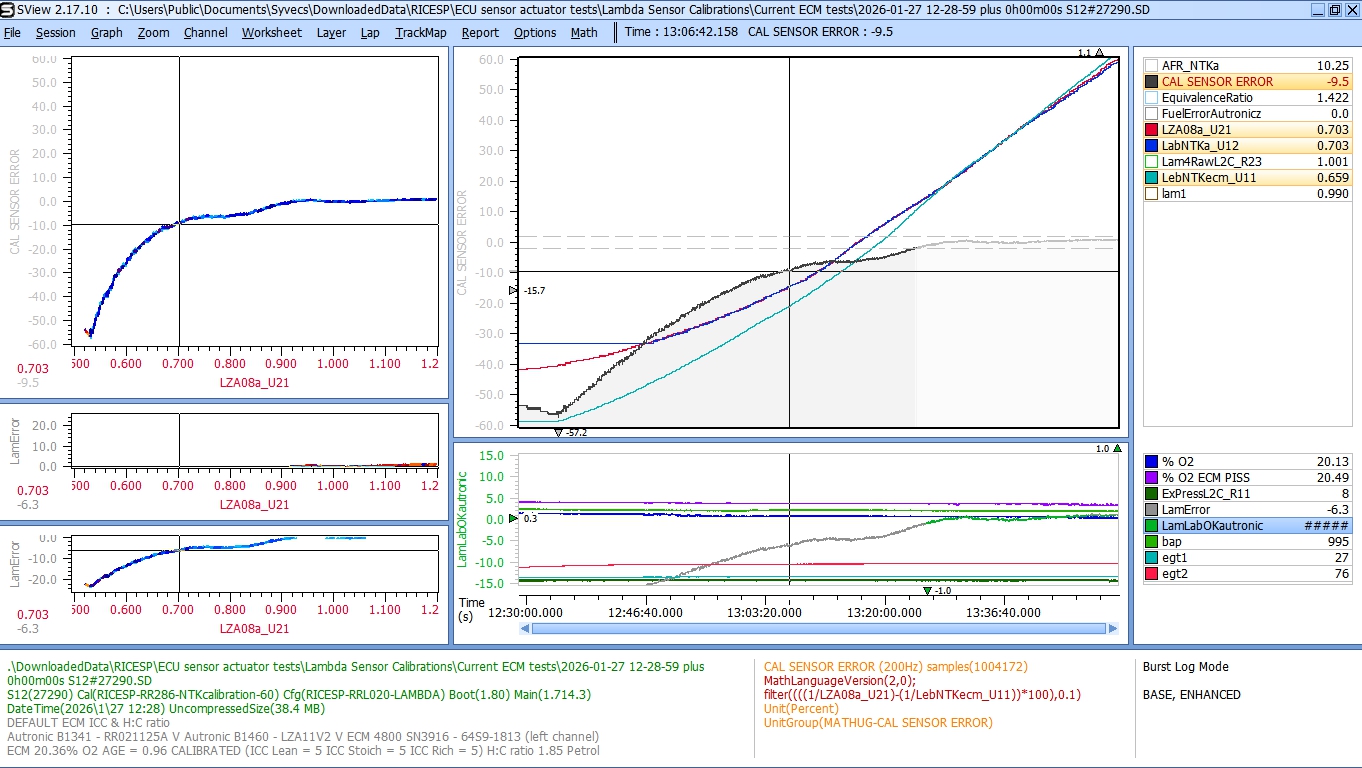
Task: Click the 0.3 green arrow marker on lower graph
Action: point(514,518)
